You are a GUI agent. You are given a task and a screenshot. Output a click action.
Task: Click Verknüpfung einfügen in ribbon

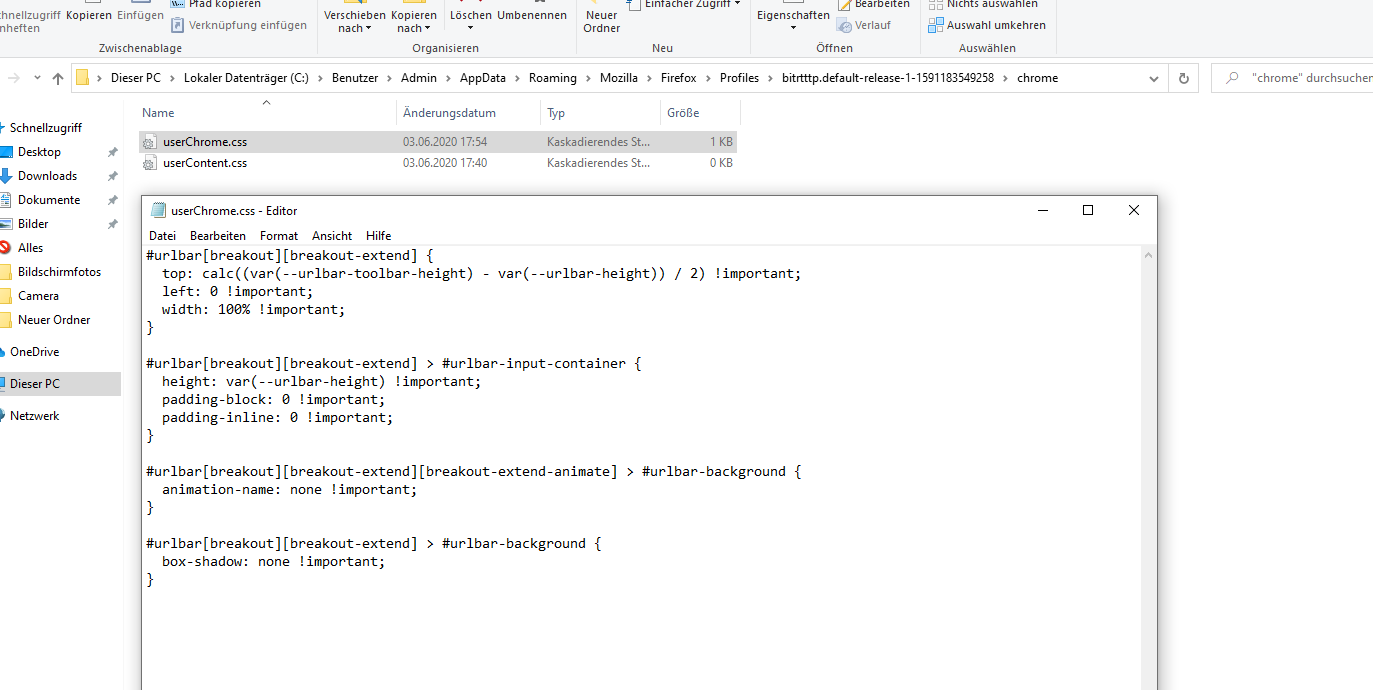coord(238,25)
